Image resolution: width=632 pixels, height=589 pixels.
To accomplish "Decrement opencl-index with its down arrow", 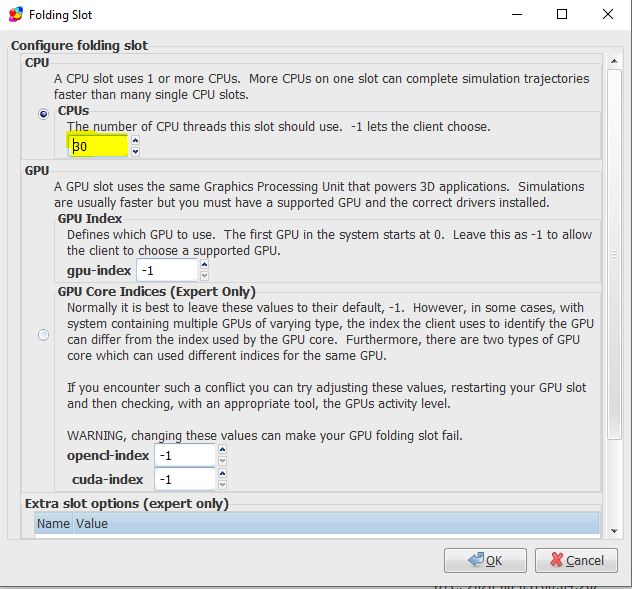I will click(222, 460).
